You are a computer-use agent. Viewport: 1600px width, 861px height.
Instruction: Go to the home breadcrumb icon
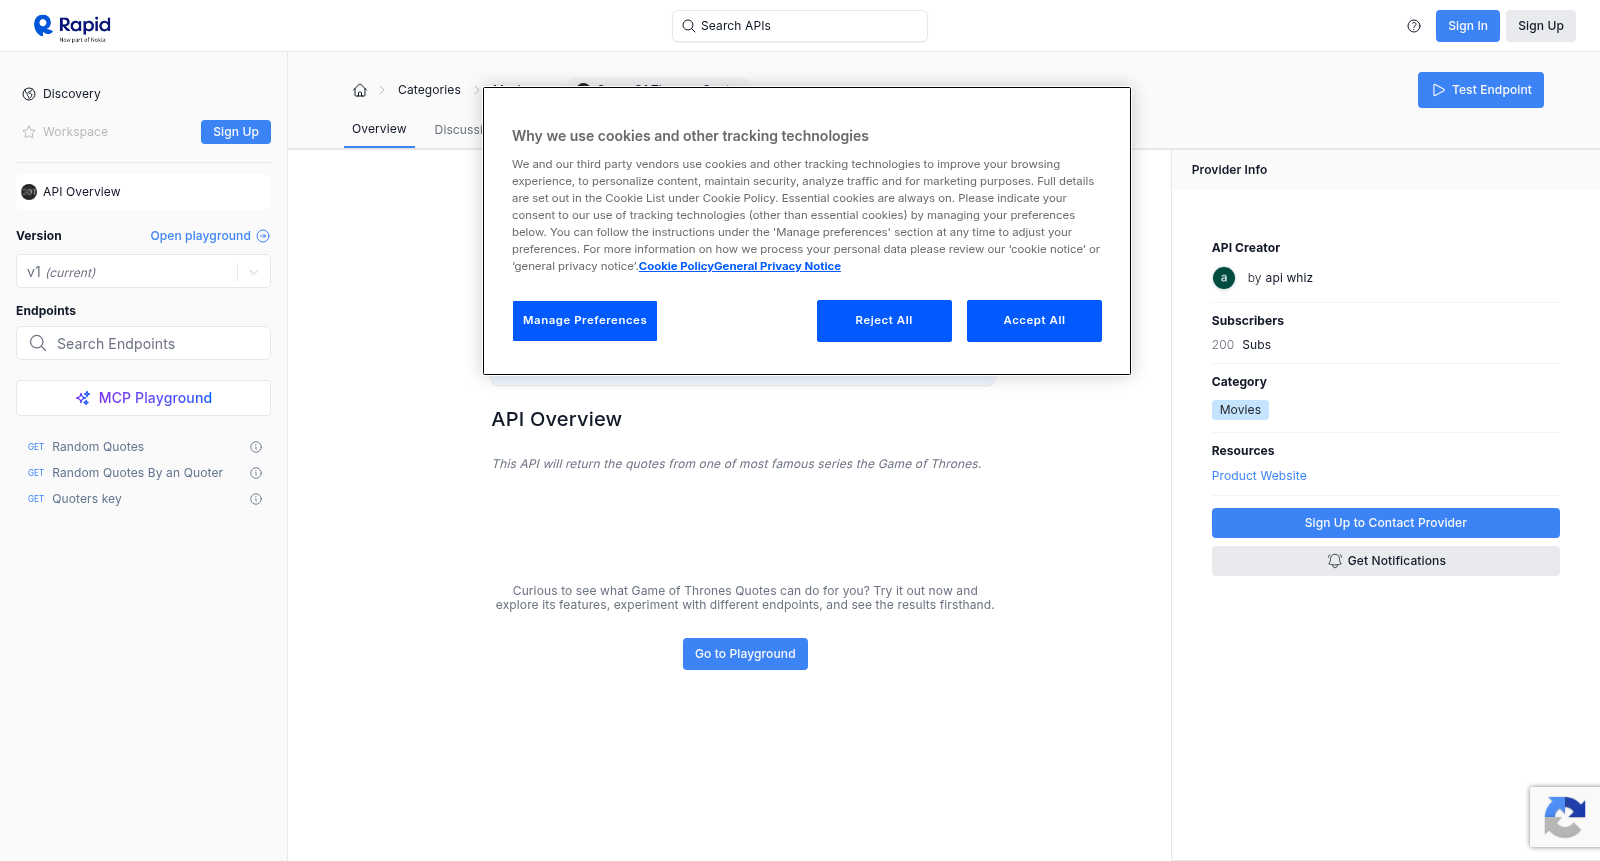point(360,90)
